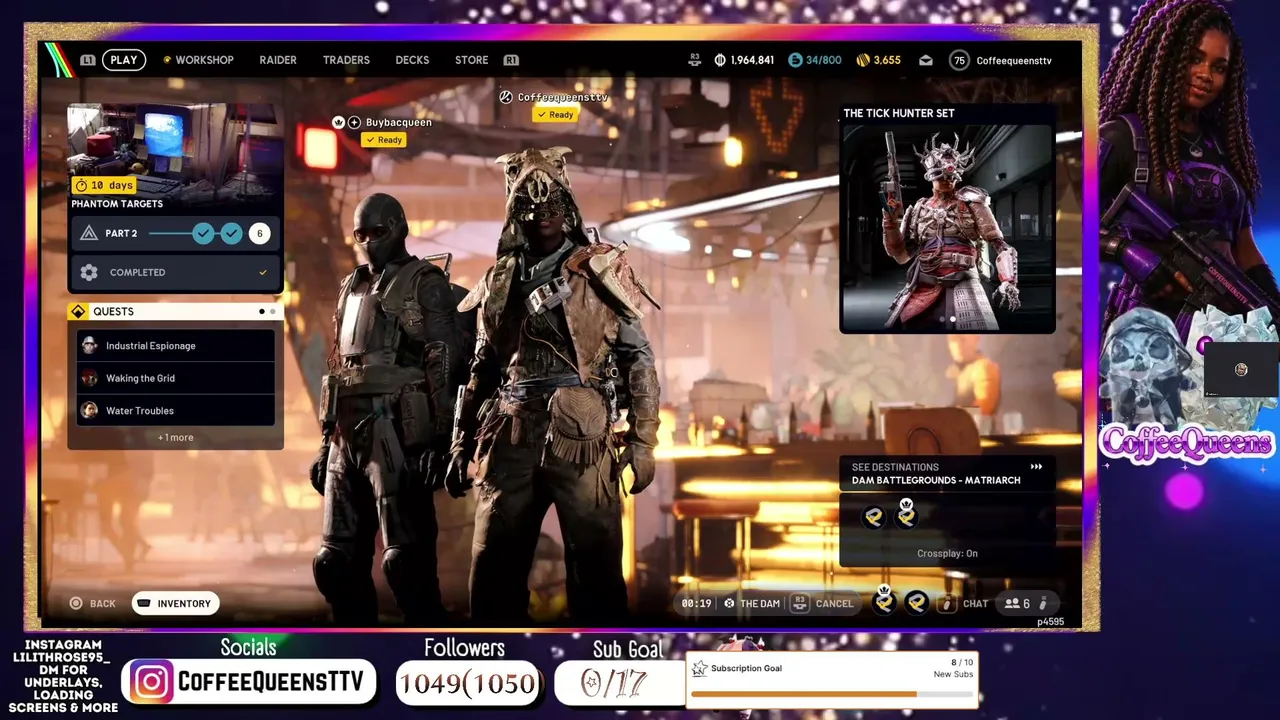Click the triple-arrow See Destinations icon

pyautogui.click(x=1036, y=467)
